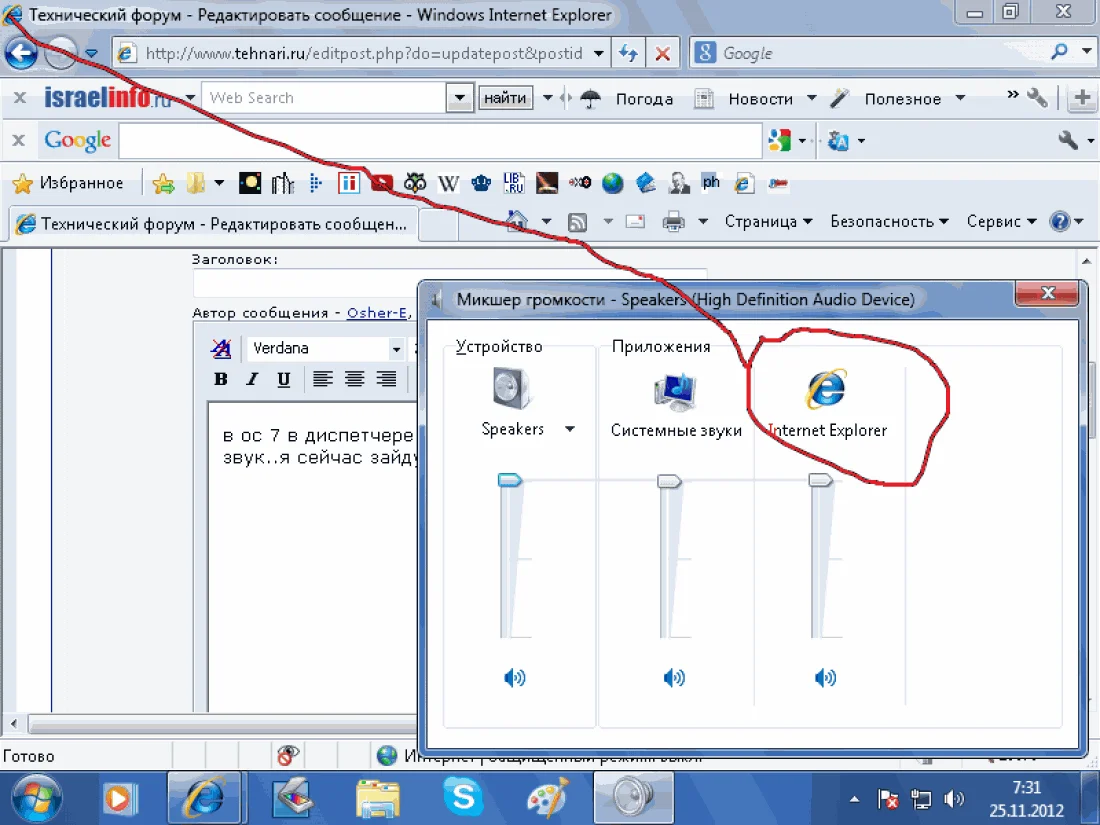Open the israelinfo logo dropdown arrow
Screen dimensions: 1100x825
coord(190,98)
